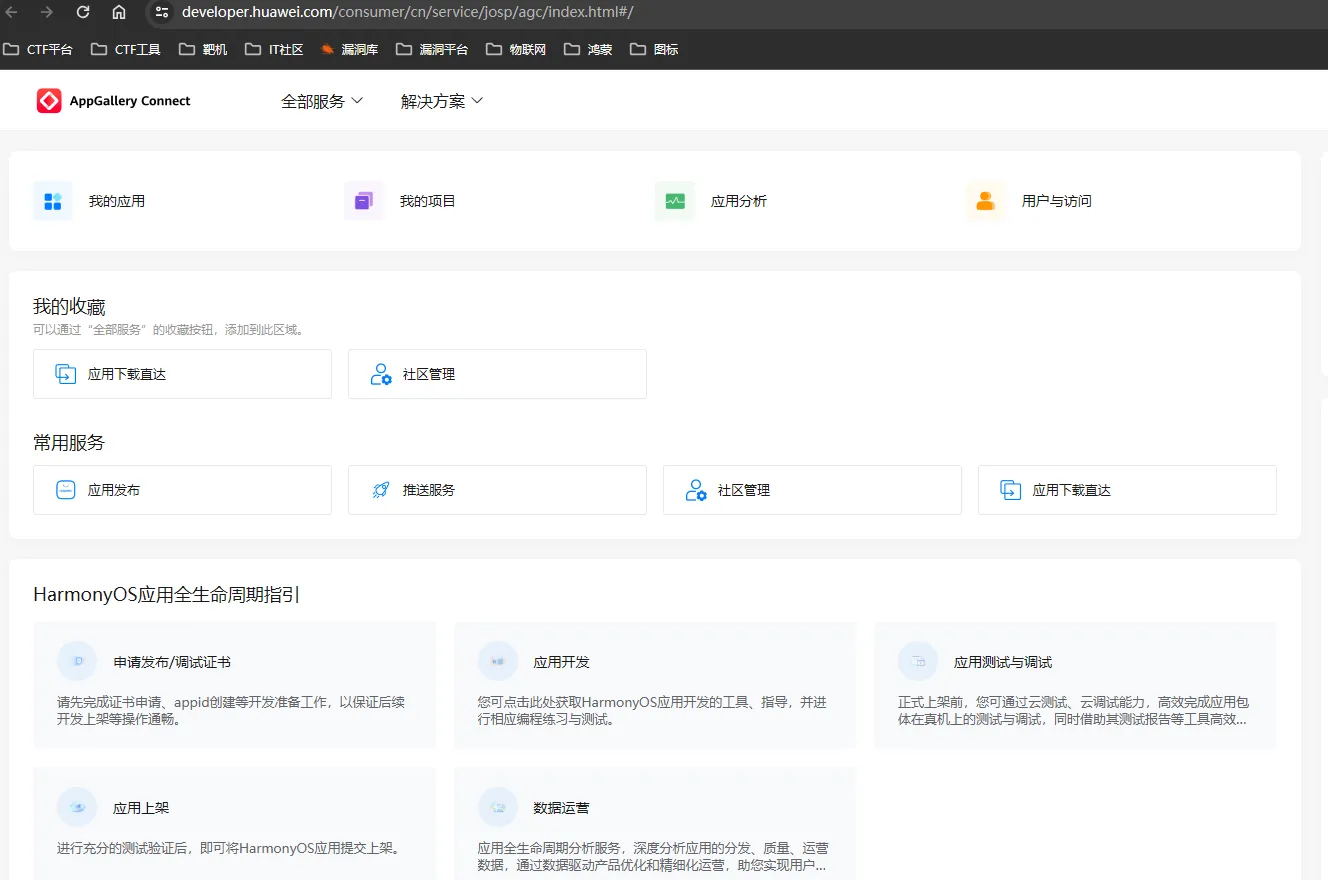Click the 数据运营 round icon
The height and width of the screenshot is (880, 1328).
tap(498, 807)
